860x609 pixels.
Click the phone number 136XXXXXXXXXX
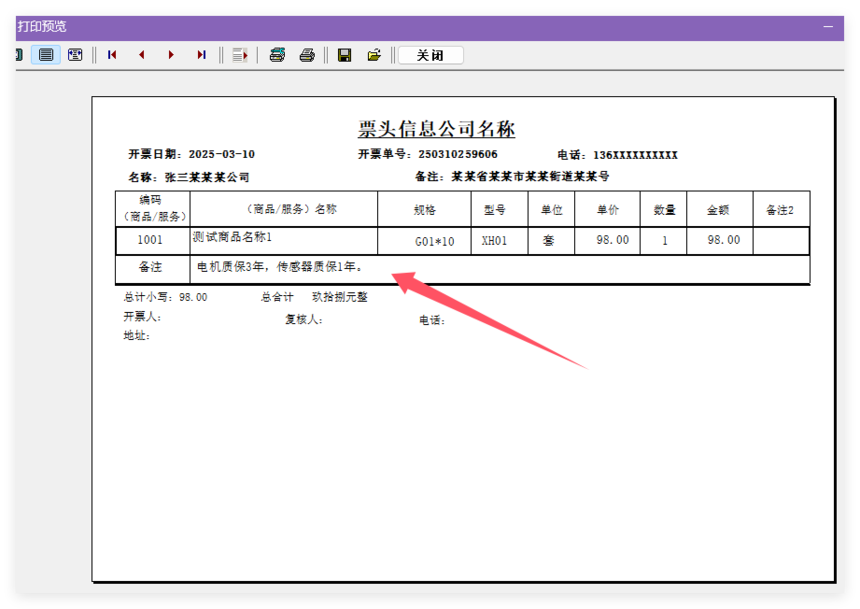click(635, 155)
